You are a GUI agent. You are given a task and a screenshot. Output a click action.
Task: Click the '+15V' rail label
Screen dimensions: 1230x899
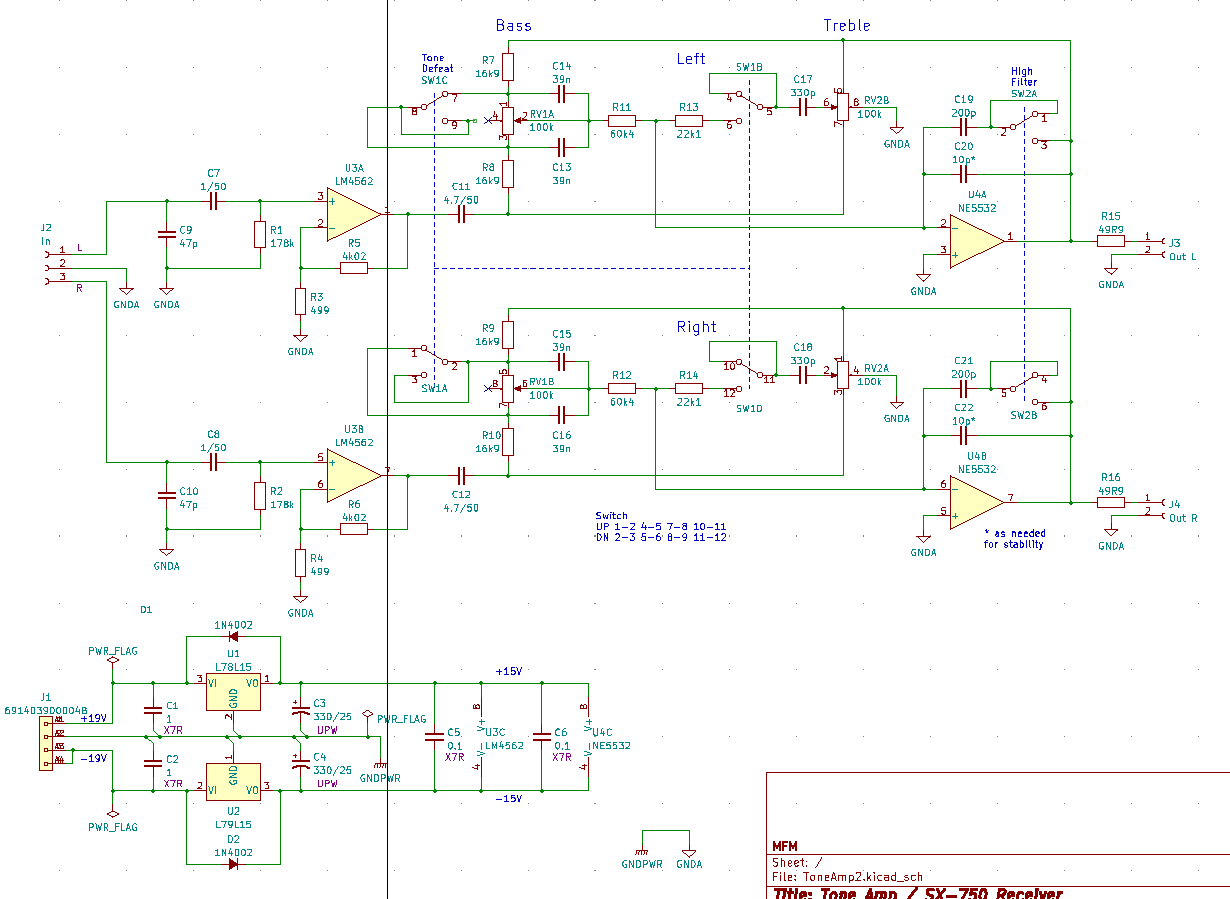click(x=509, y=671)
